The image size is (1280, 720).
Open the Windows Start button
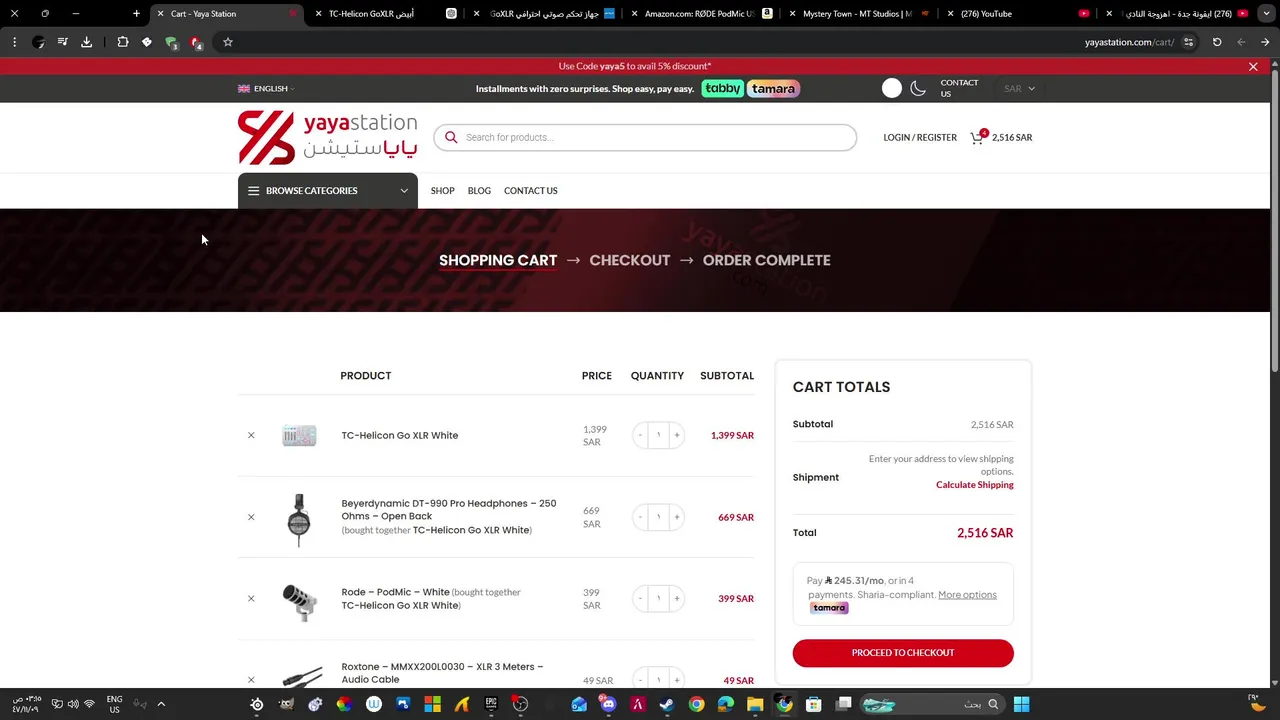(x=1021, y=704)
